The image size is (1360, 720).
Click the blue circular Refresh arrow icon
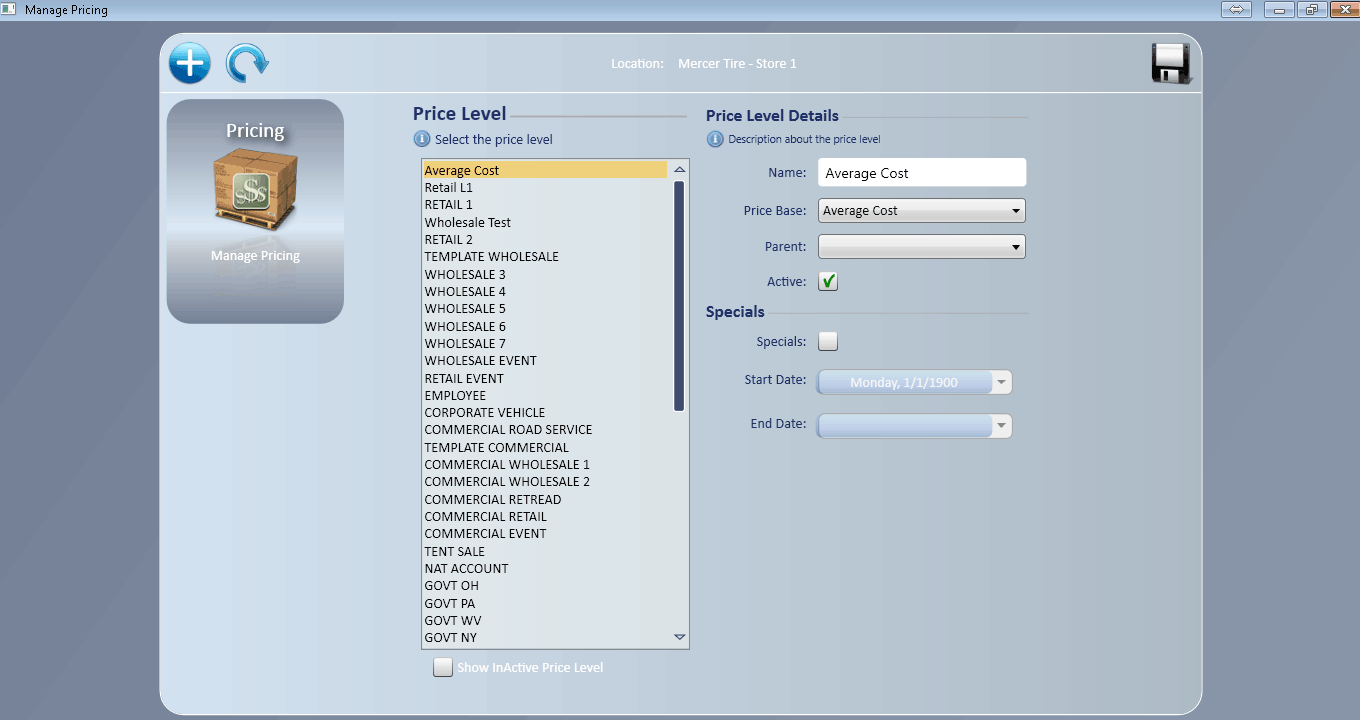(247, 63)
